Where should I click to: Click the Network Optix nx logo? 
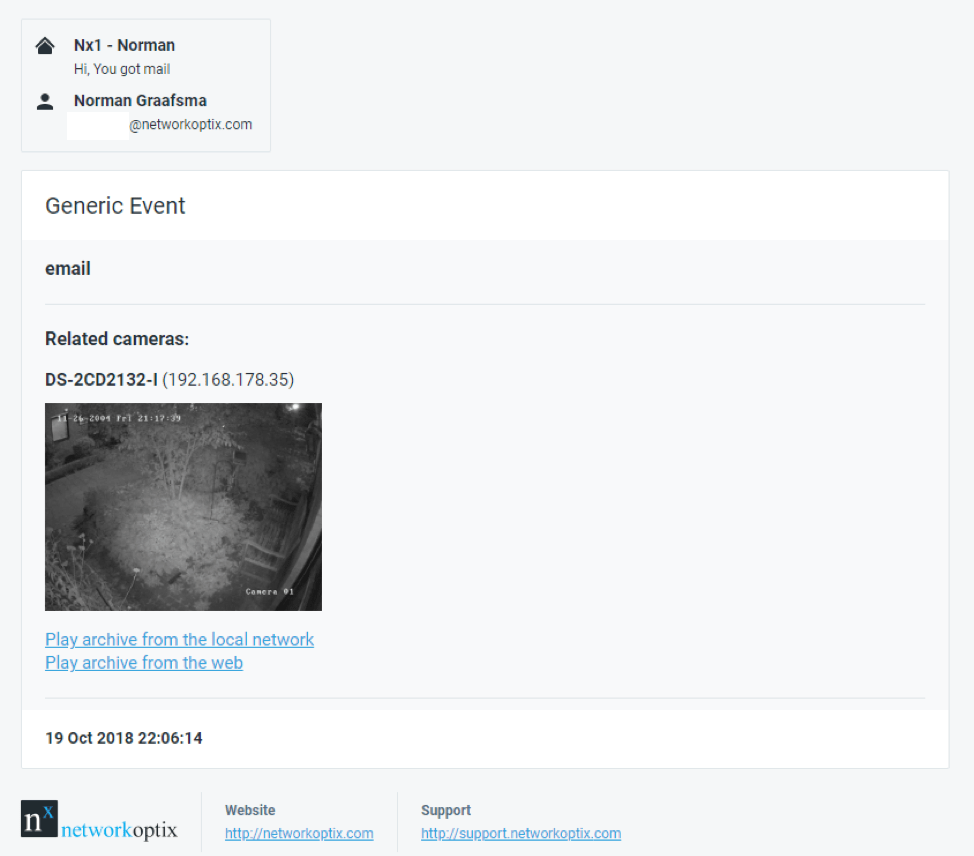click(39, 818)
